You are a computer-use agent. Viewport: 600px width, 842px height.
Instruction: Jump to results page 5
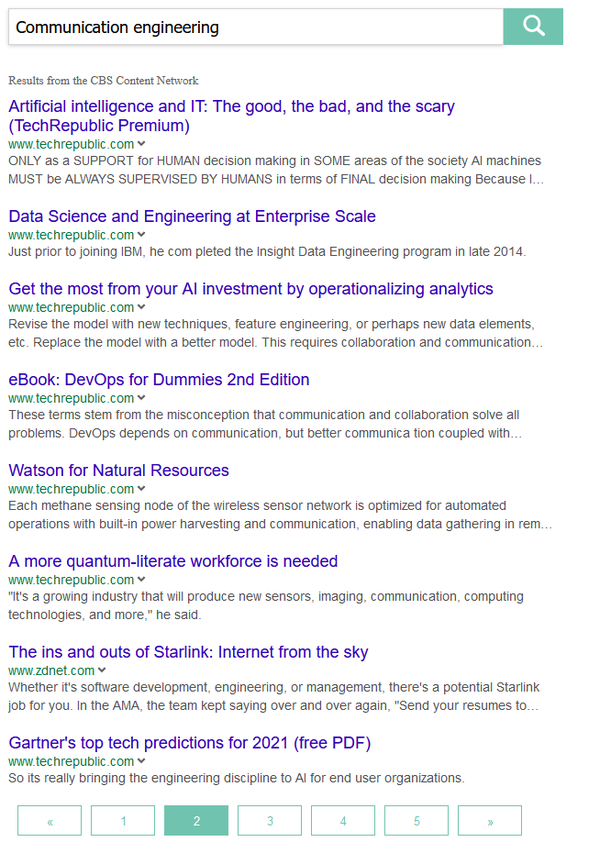click(x=416, y=821)
